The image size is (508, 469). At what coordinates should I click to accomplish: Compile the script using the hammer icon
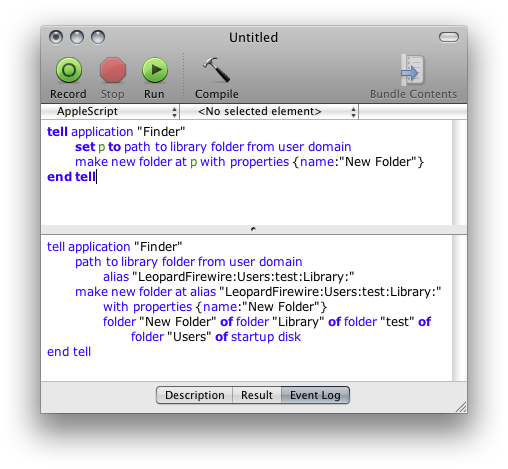point(217,70)
